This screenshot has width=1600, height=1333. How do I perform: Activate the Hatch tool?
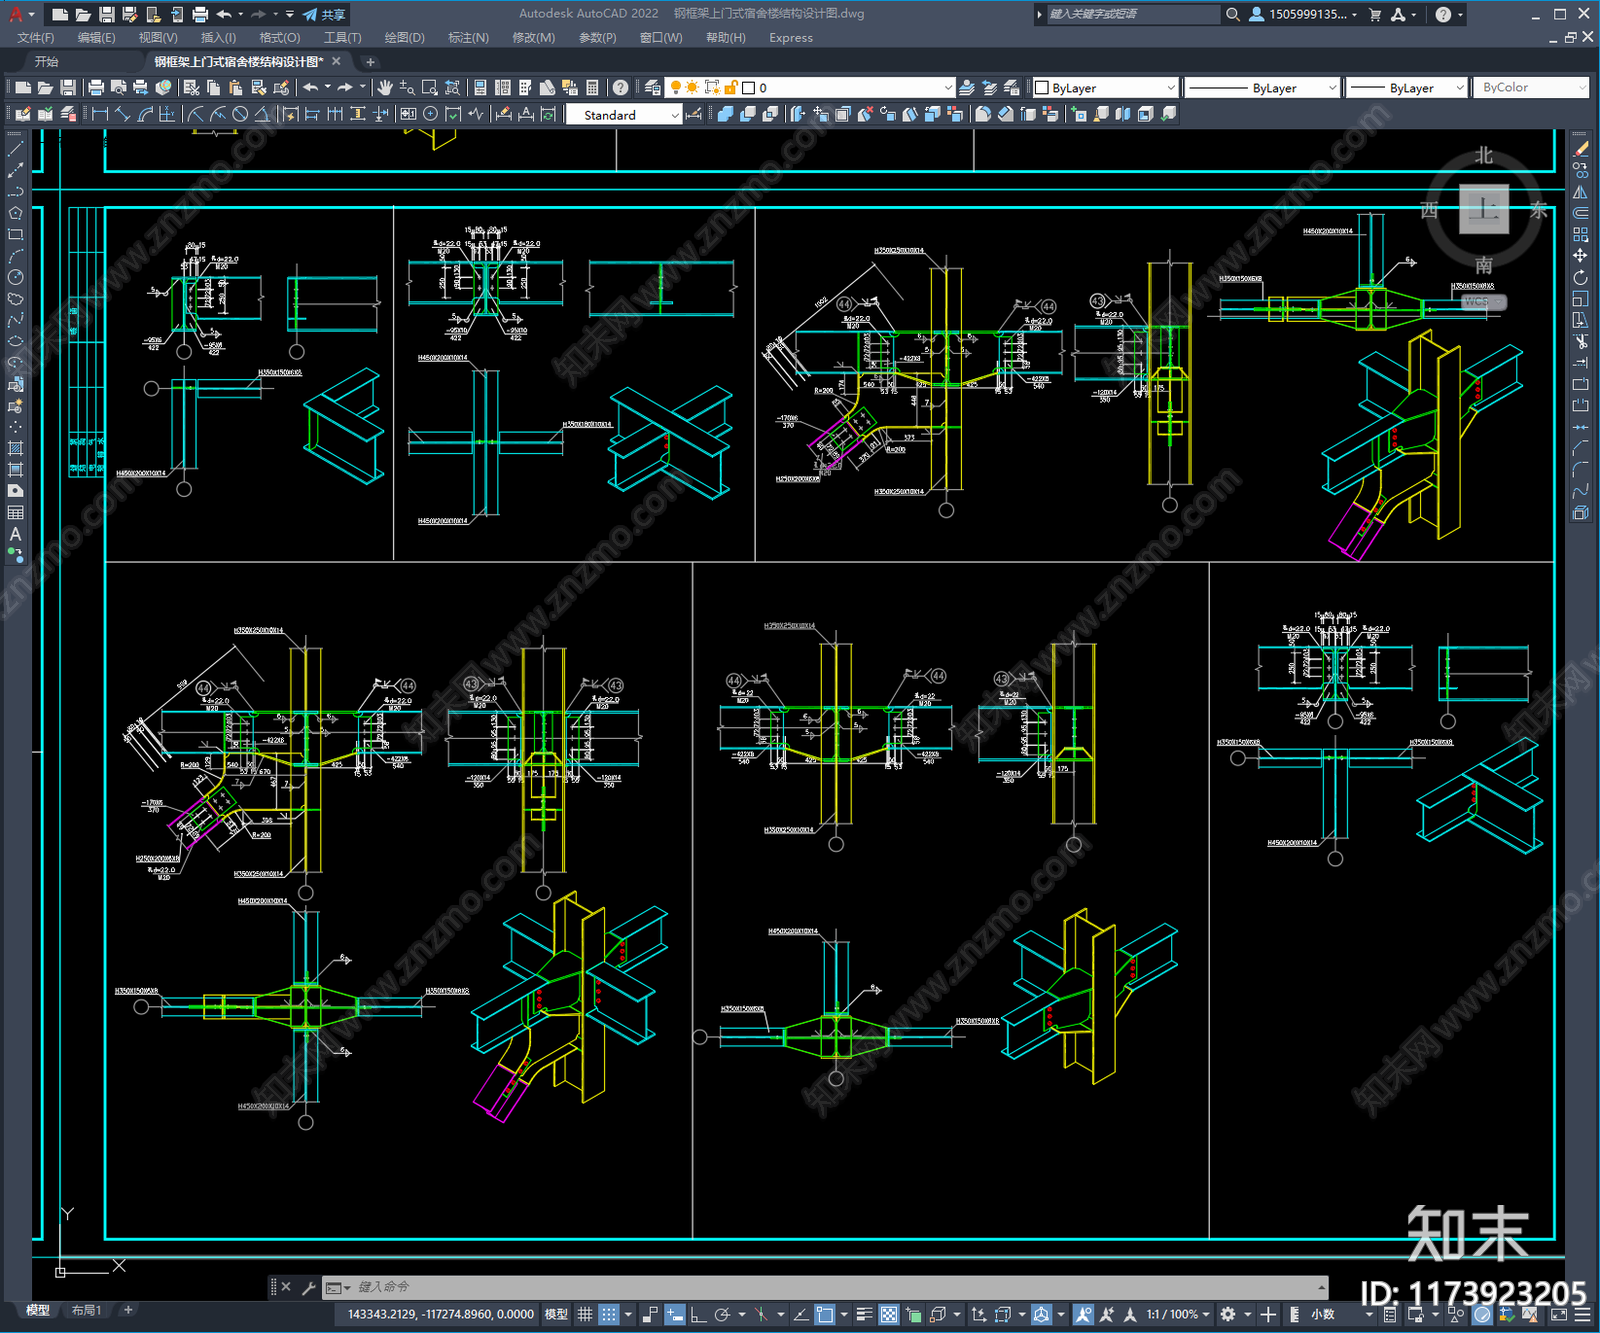tap(15, 448)
